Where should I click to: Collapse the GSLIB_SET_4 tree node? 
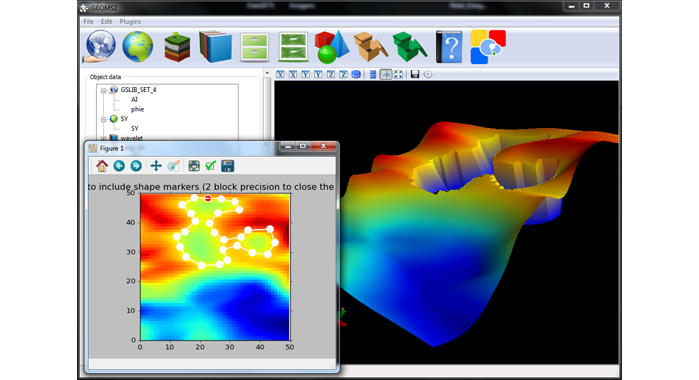pos(103,90)
